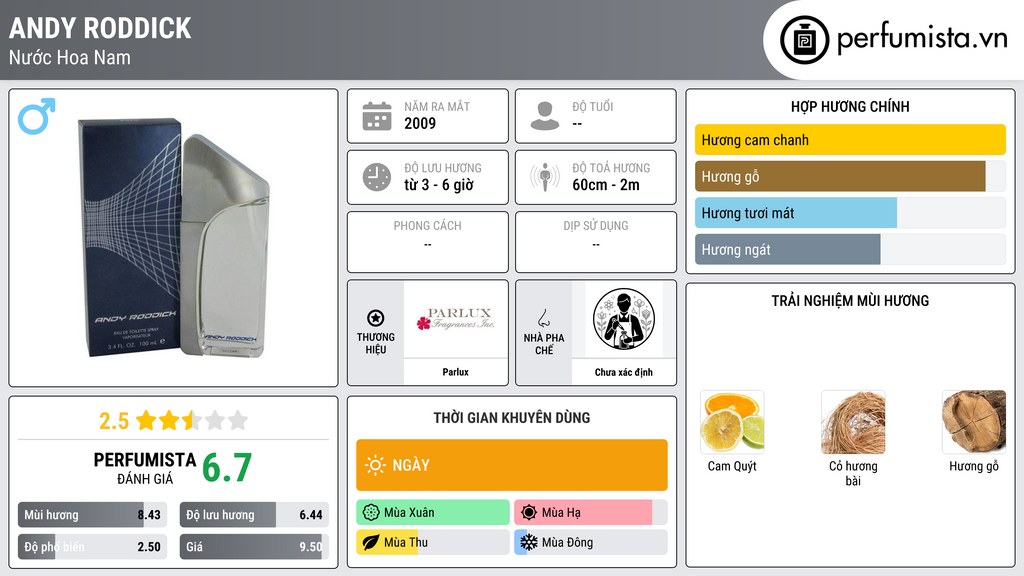Viewport: 1024px width, 576px height.
Task: Open the Cam Quýt citrus note image
Action: pyautogui.click(x=732, y=422)
